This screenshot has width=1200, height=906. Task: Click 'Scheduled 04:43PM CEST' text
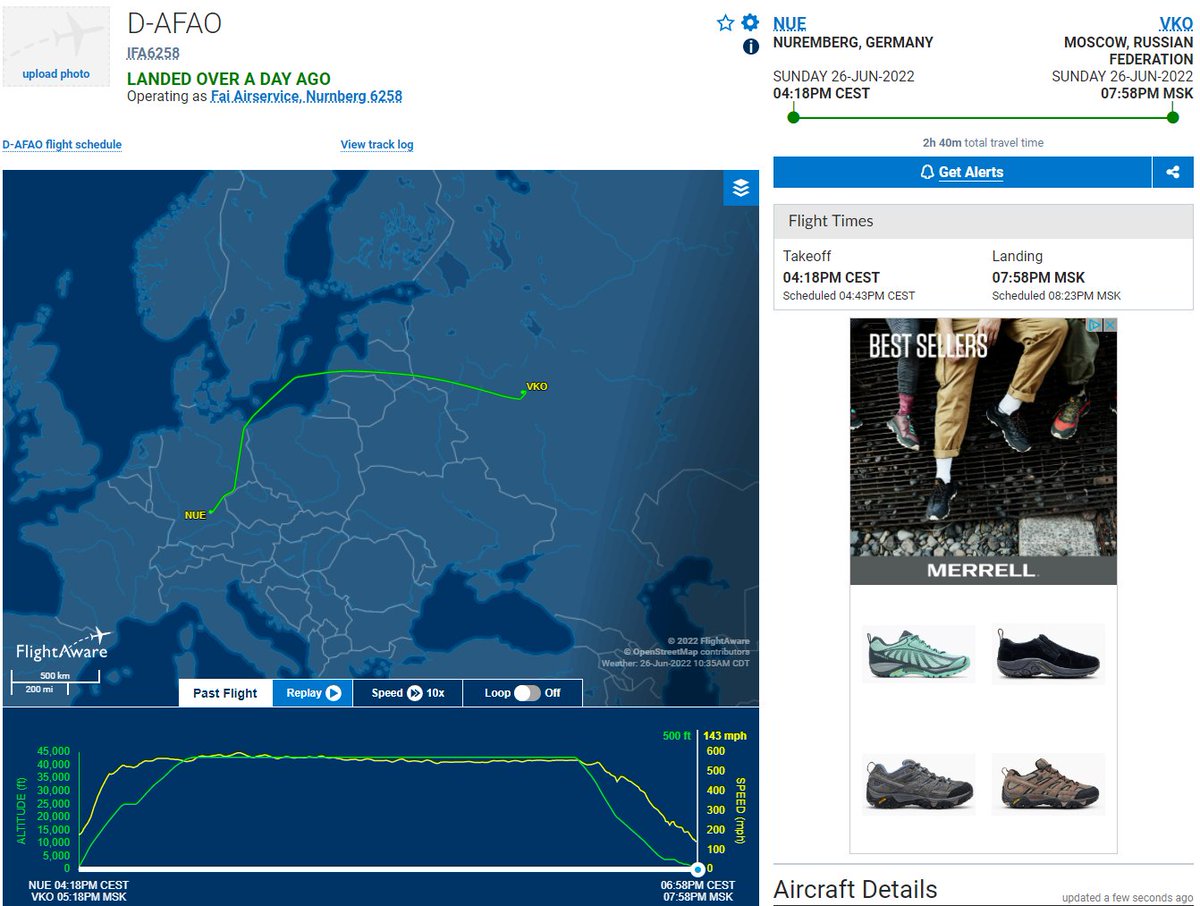pyautogui.click(x=849, y=296)
